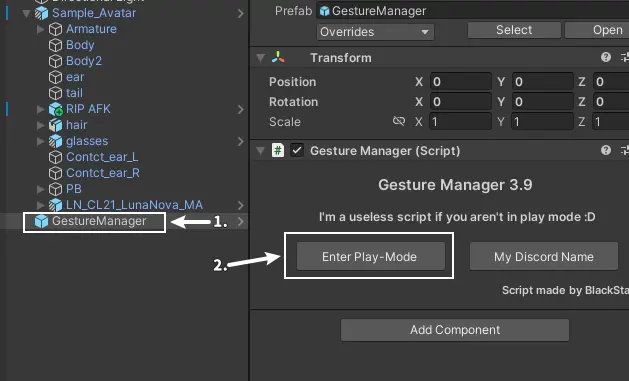
Task: Click the Select prefab button
Action: pyautogui.click(x=514, y=30)
